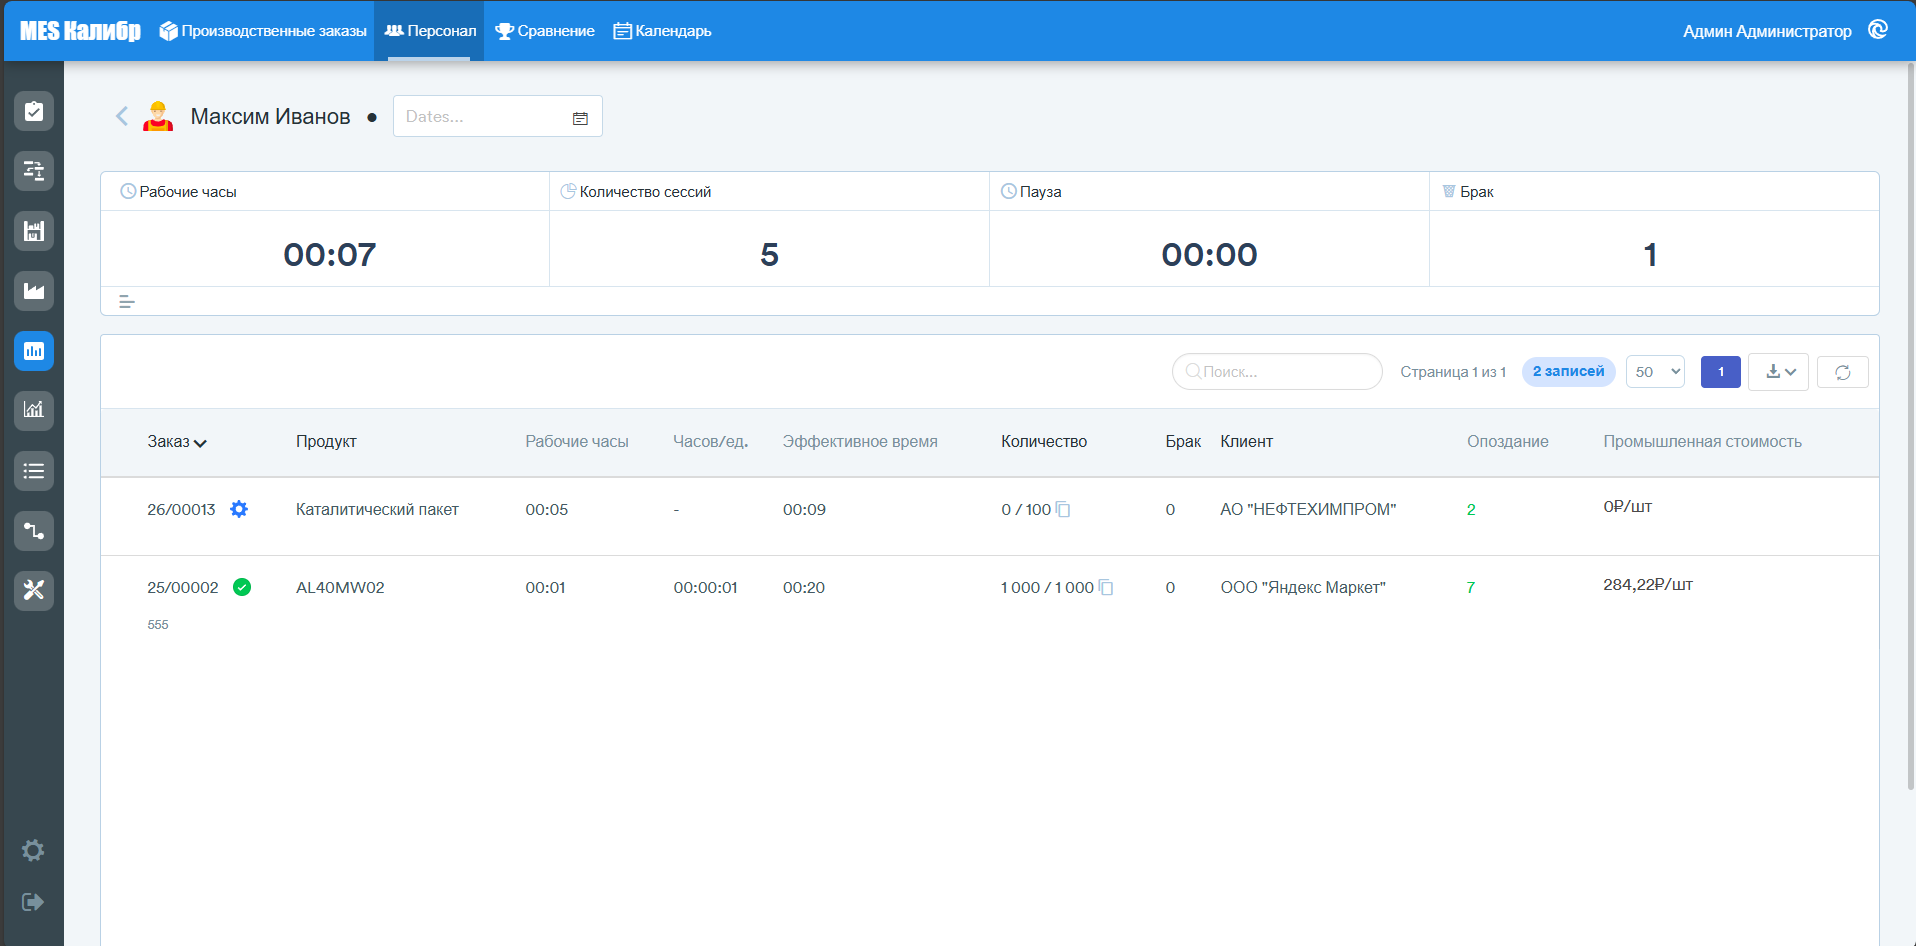Click the session count value 5

tap(769, 254)
